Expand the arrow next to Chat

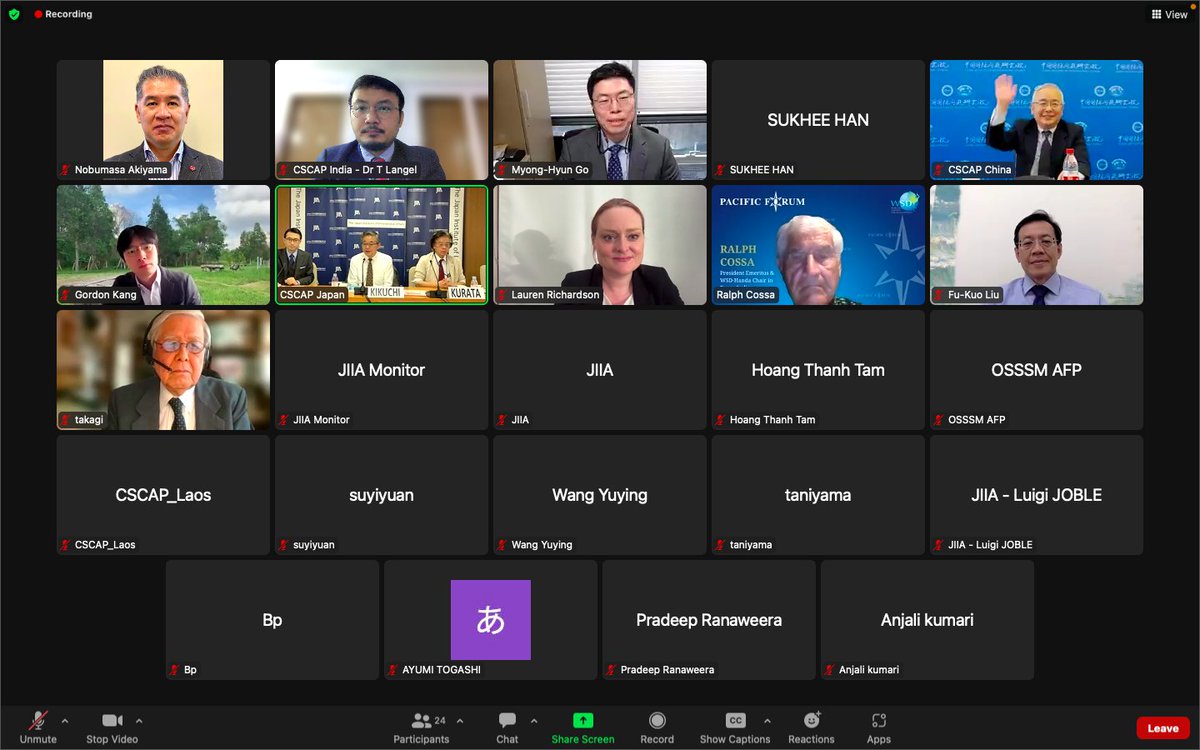[534, 720]
